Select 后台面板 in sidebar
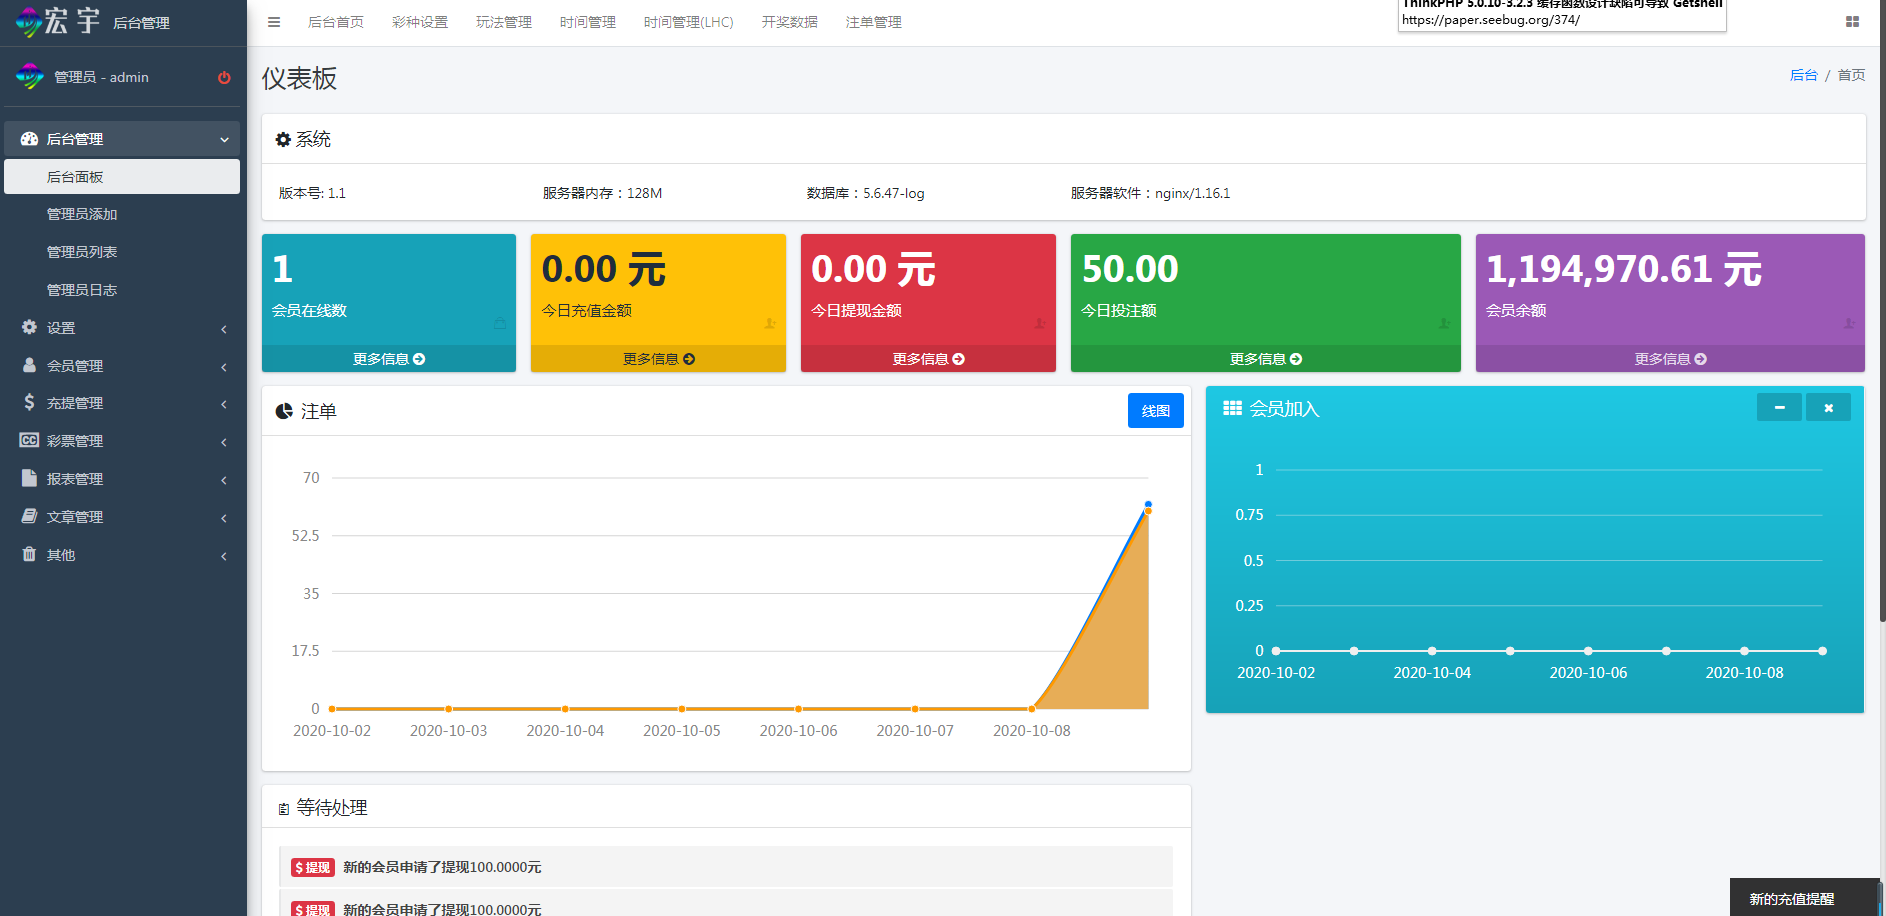The height and width of the screenshot is (916, 1886). coord(122,177)
